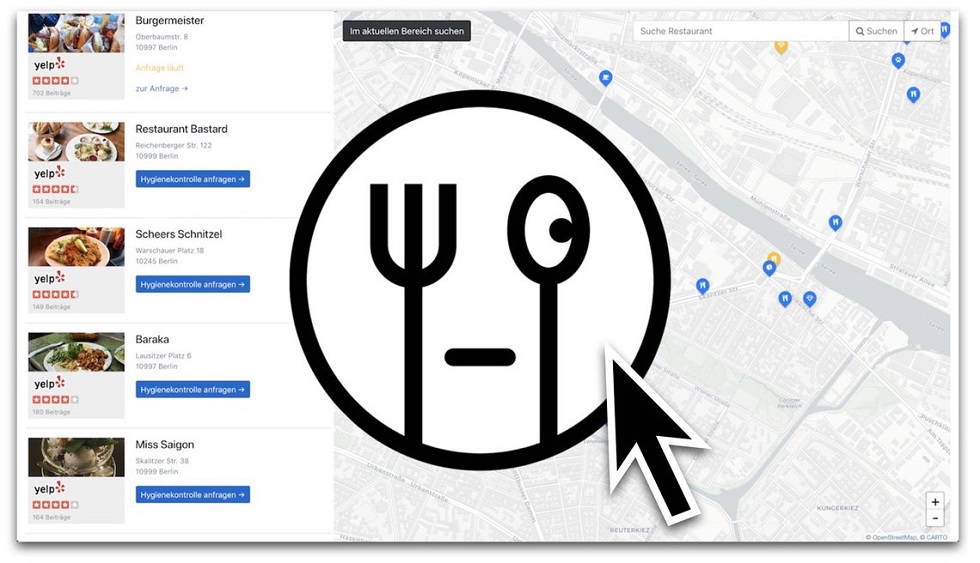Click the Ort location button

922,31
